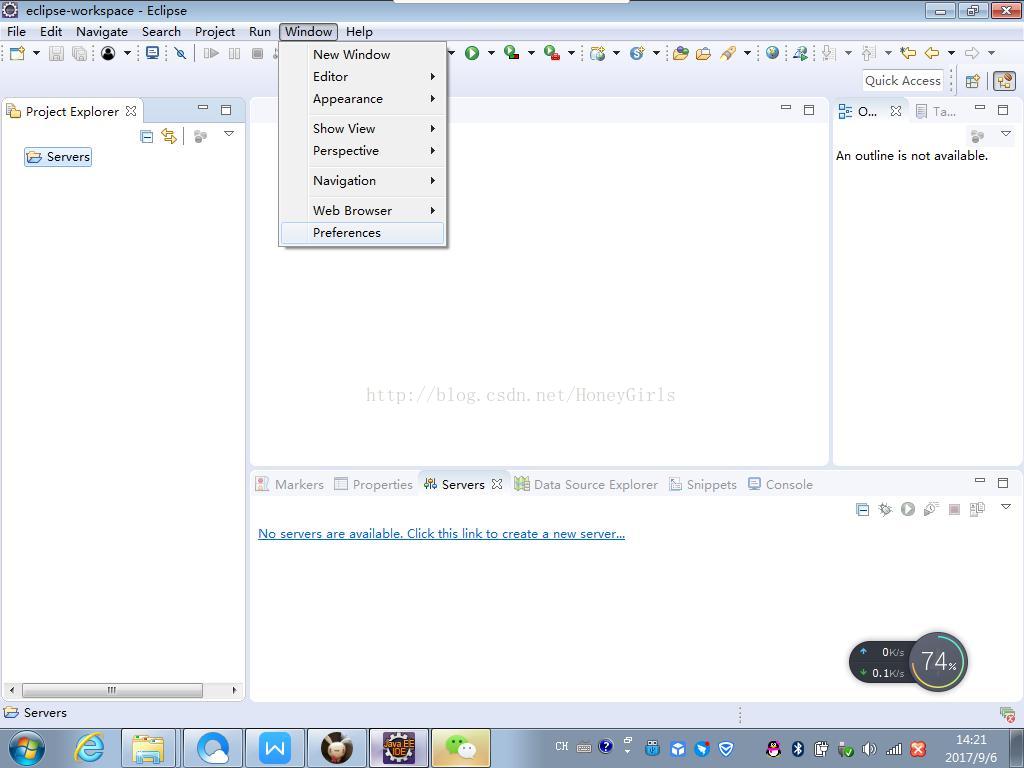Expand the Web Browser submenu
The width and height of the screenshot is (1024, 768).
[362, 211]
